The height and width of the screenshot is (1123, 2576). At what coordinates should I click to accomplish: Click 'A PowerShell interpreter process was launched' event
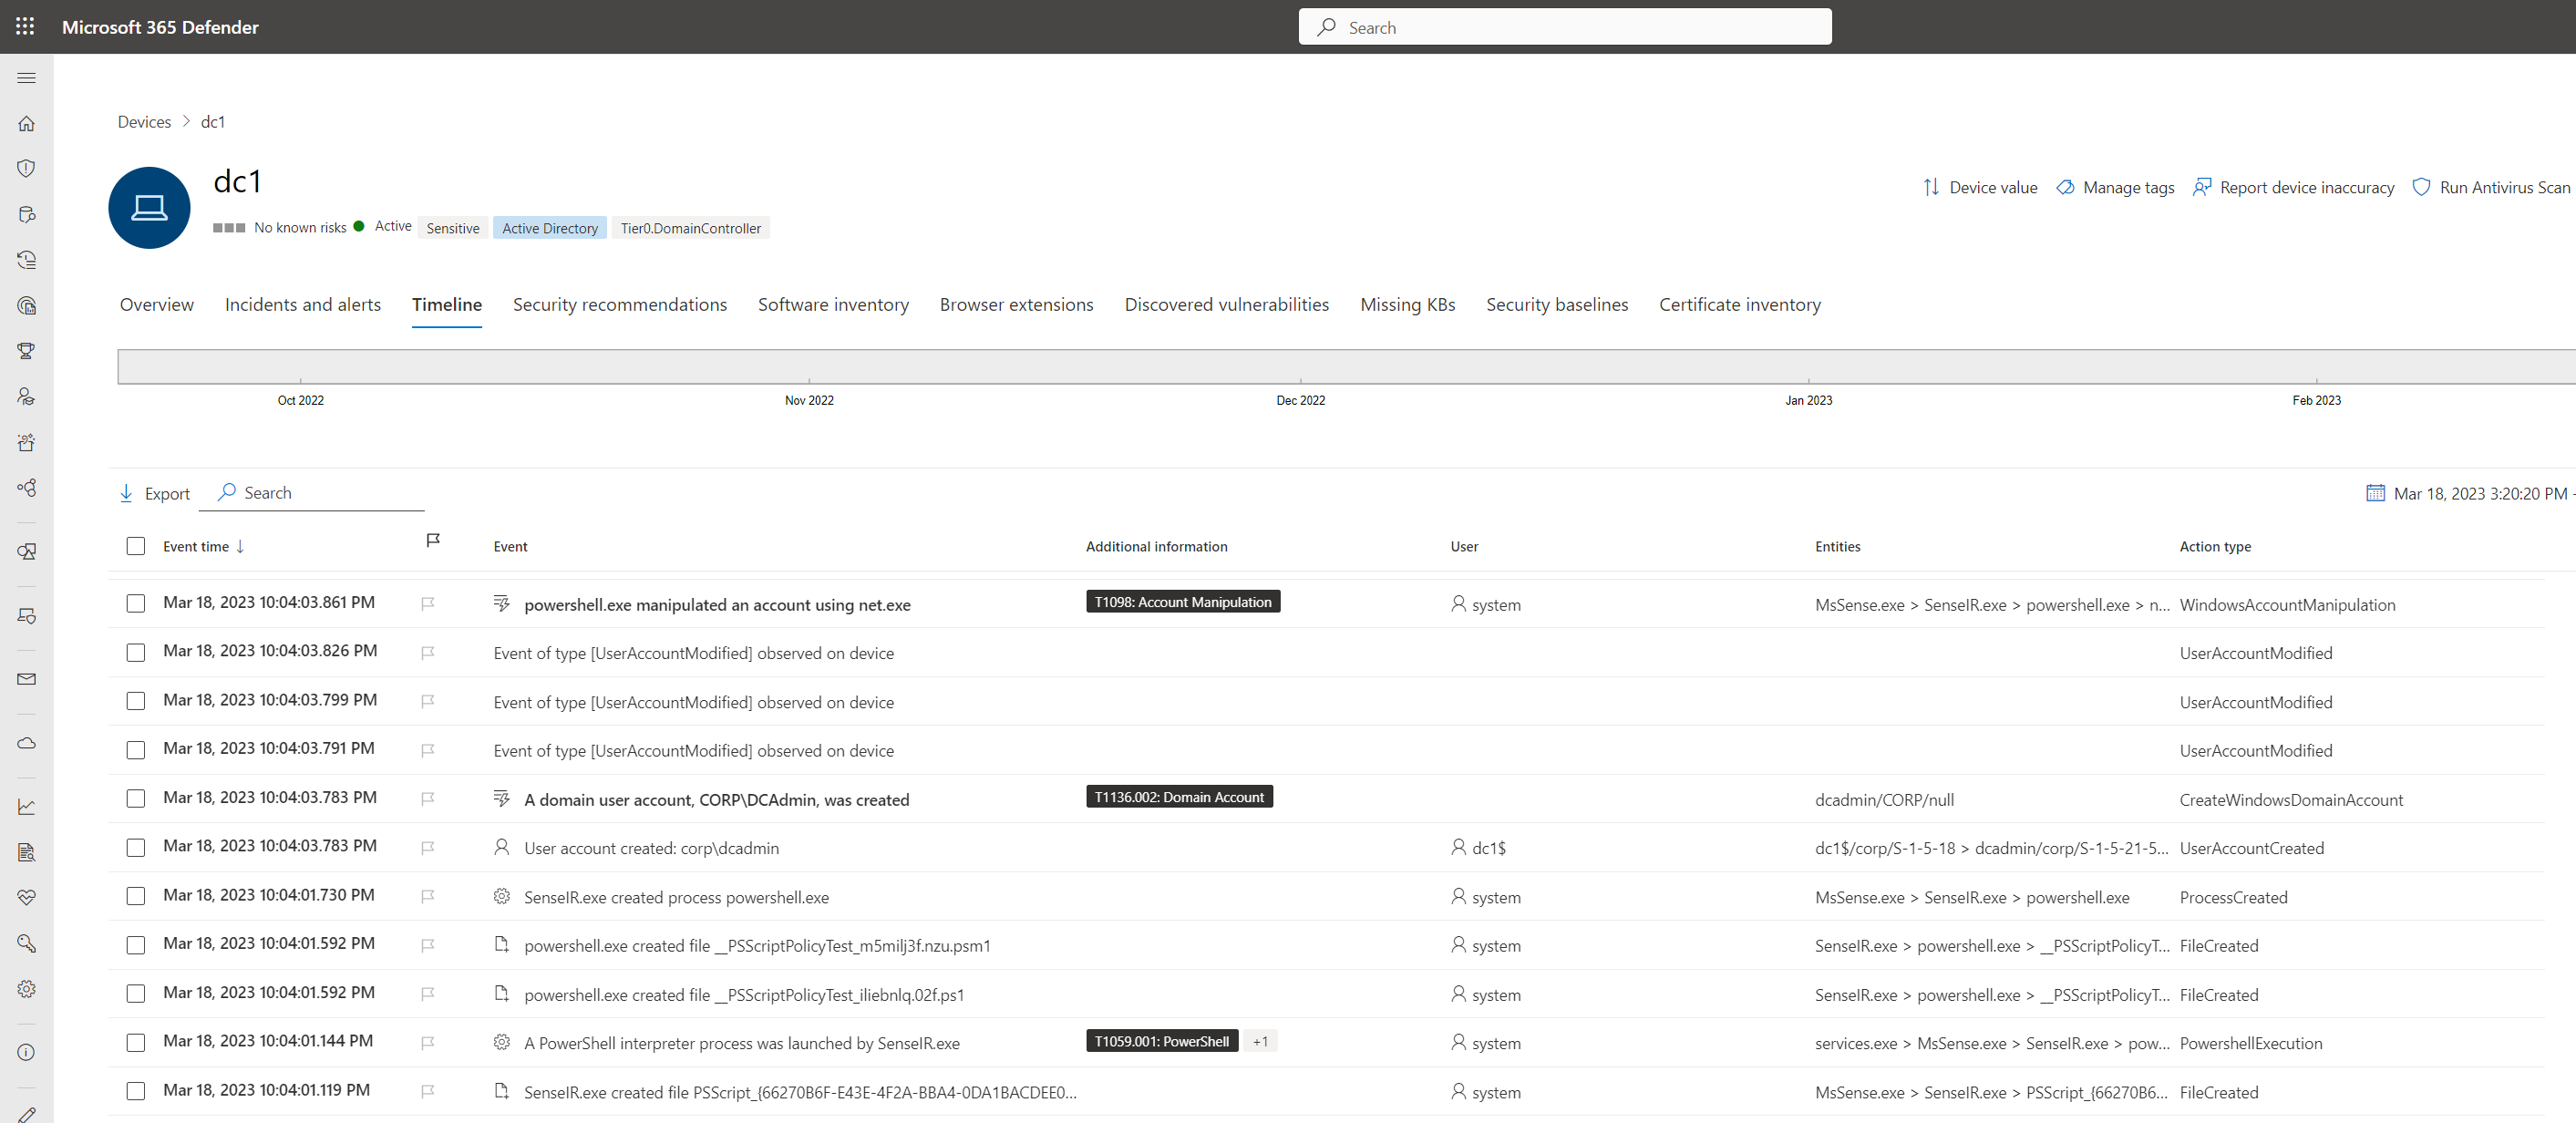pyautogui.click(x=741, y=1044)
